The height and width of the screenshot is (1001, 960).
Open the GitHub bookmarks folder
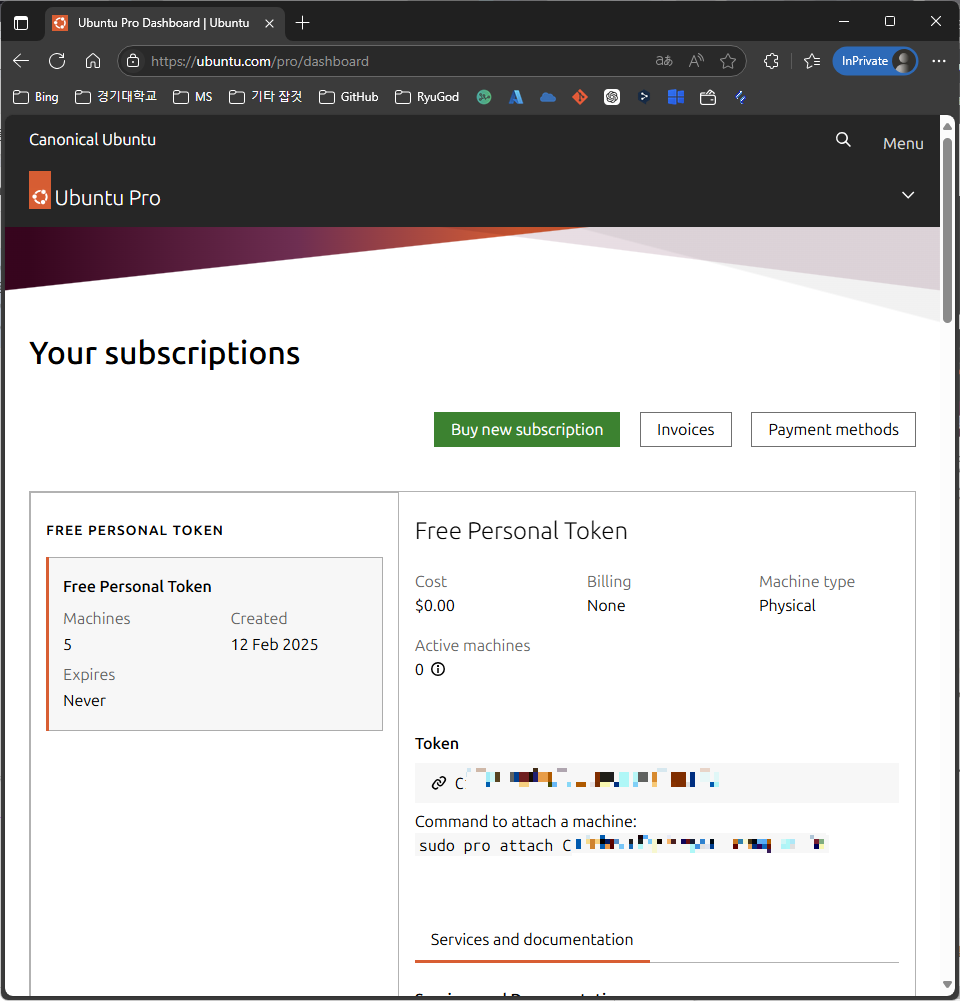pos(349,97)
